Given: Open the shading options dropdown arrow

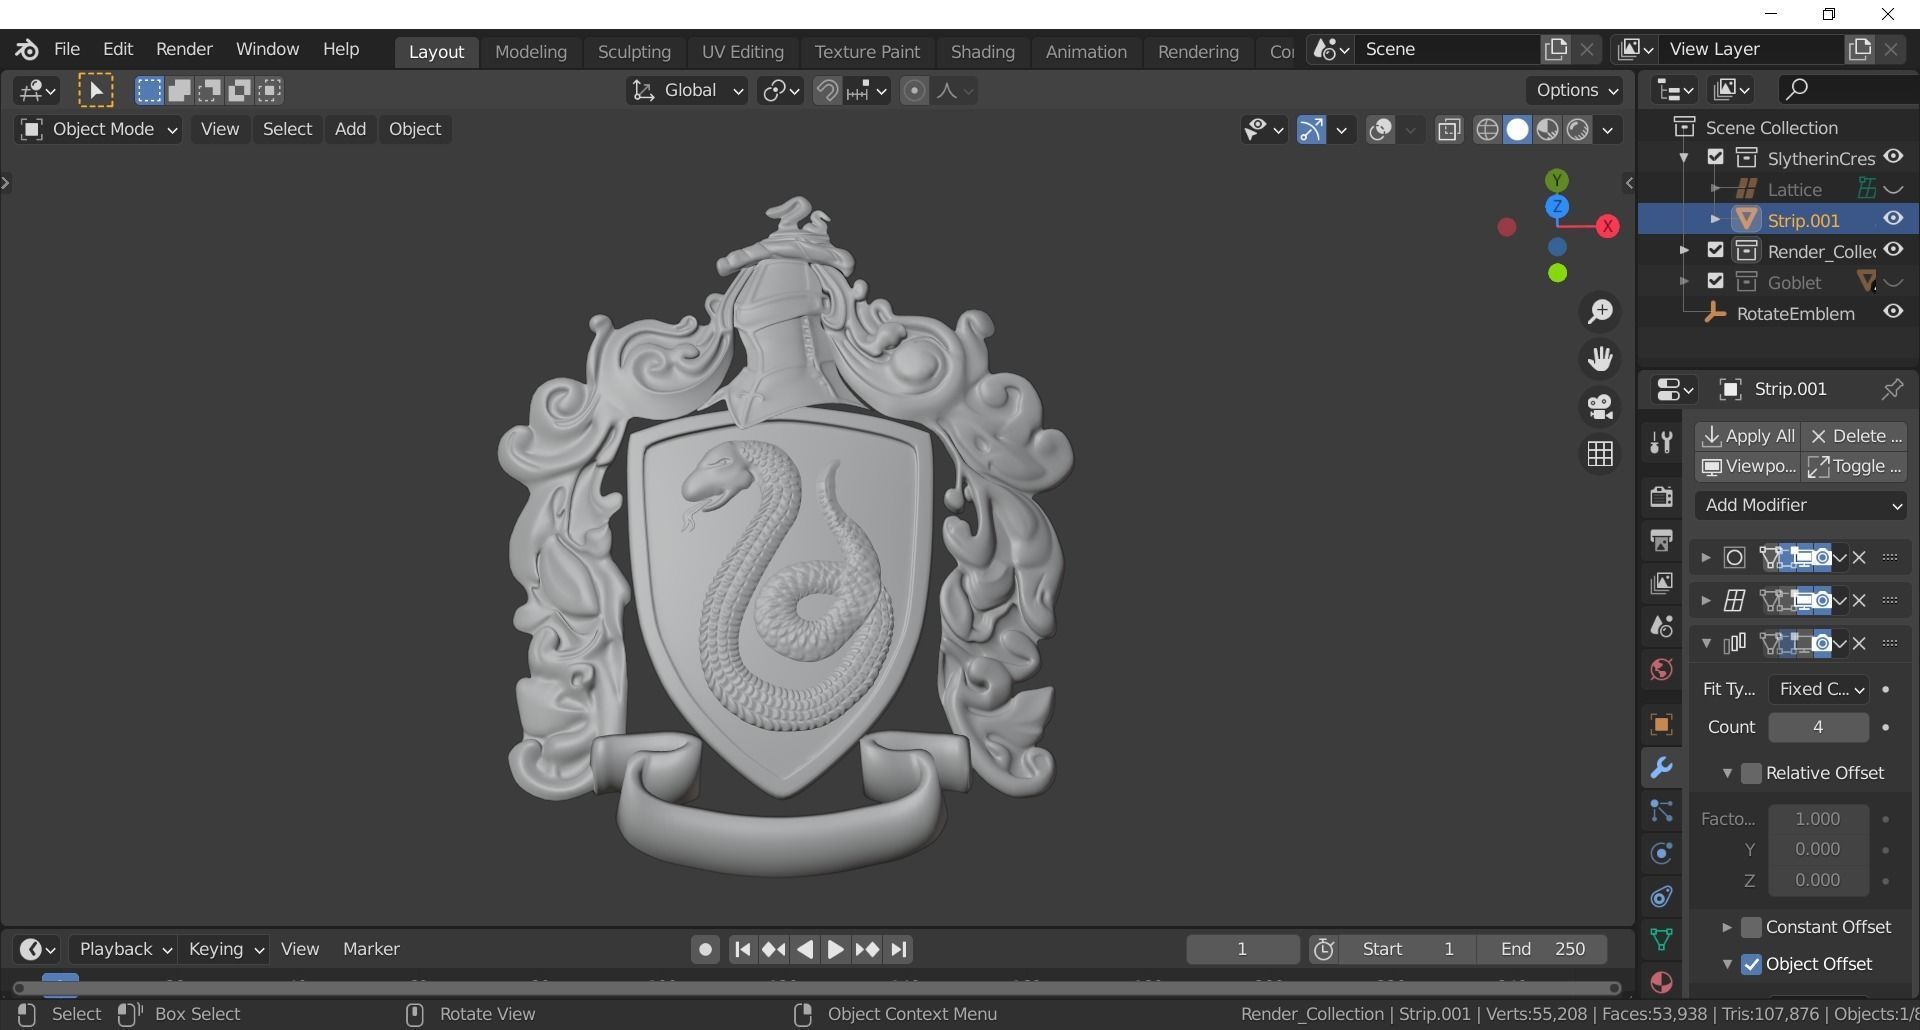Looking at the screenshot, I should (1608, 130).
